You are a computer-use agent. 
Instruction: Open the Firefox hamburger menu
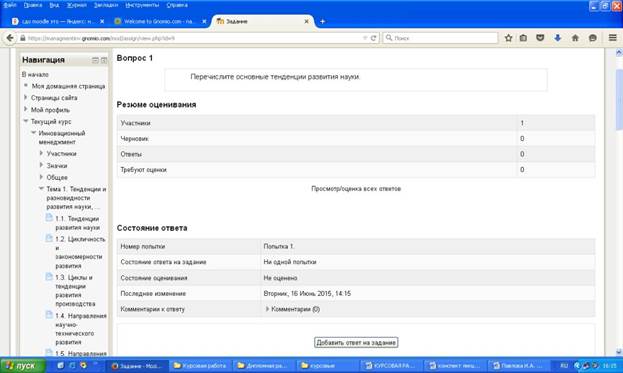[x=612, y=38]
